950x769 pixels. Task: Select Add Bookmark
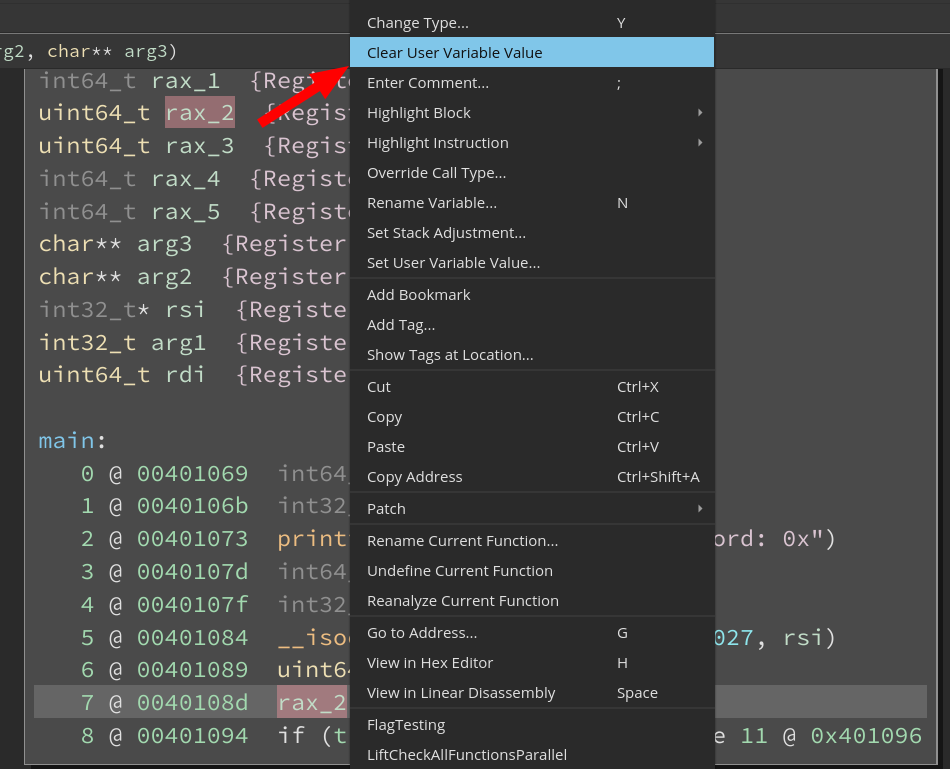pos(532,295)
